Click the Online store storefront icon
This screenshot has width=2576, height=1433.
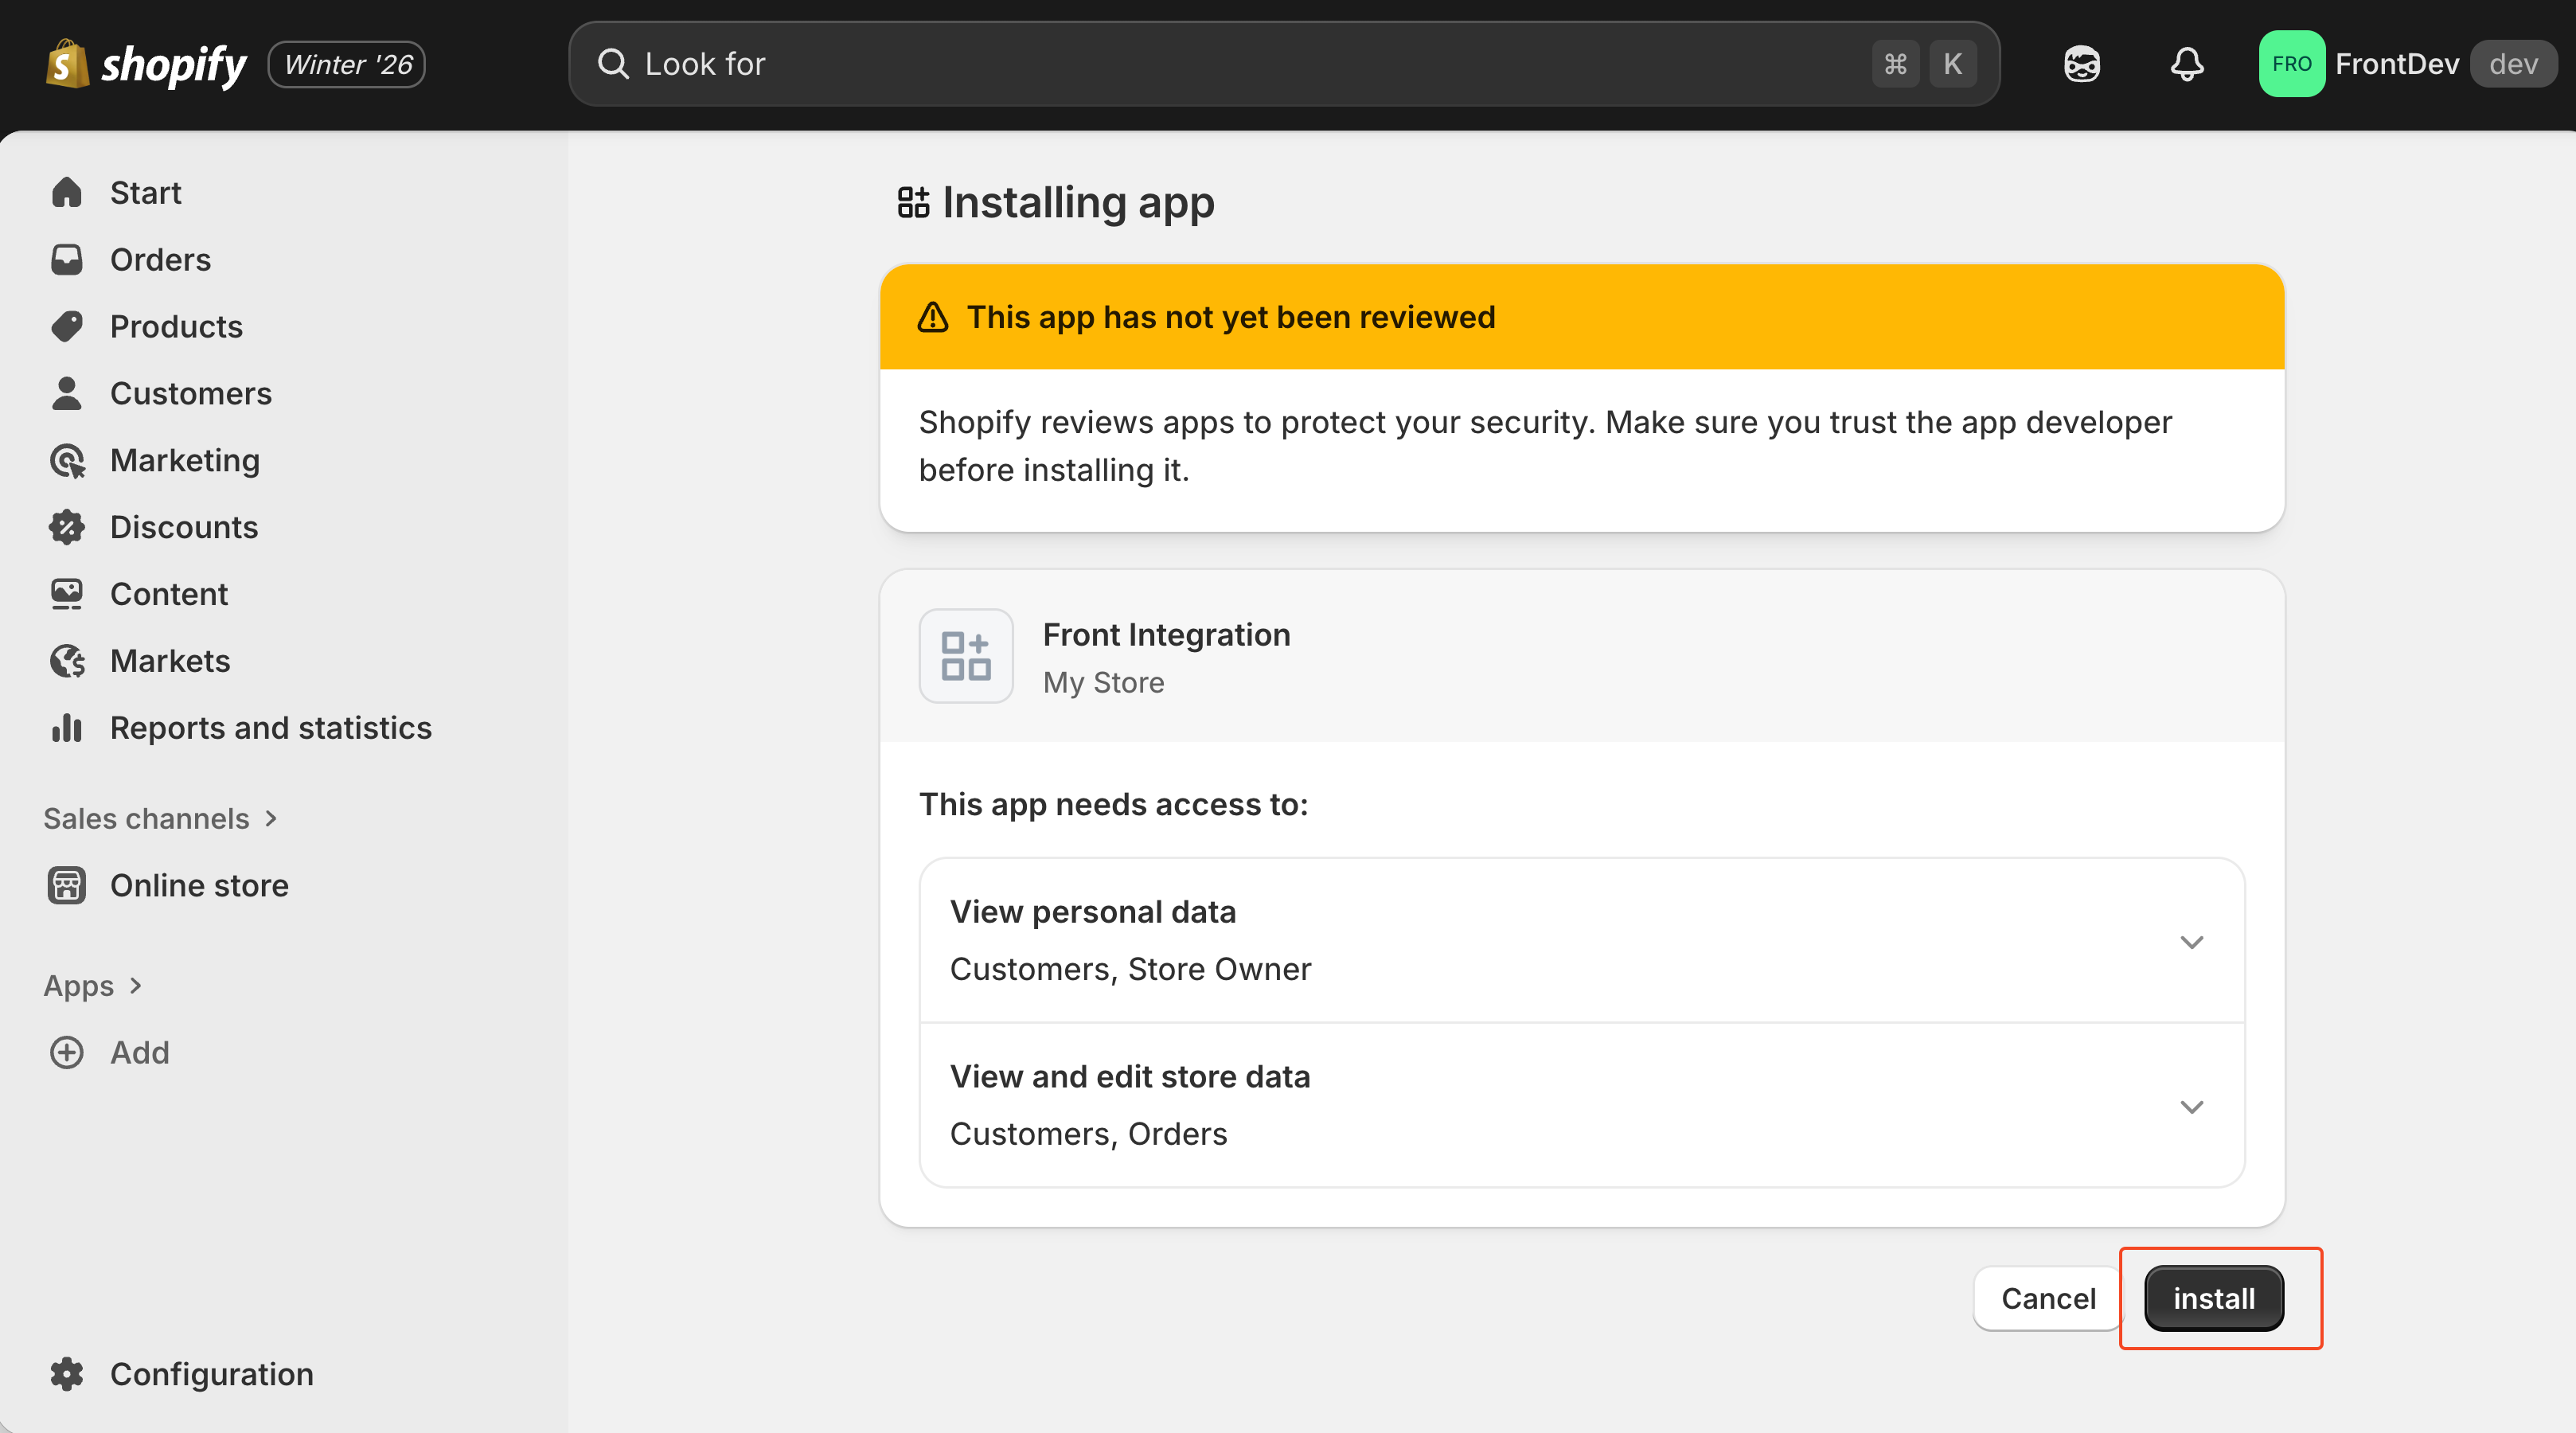(67, 886)
